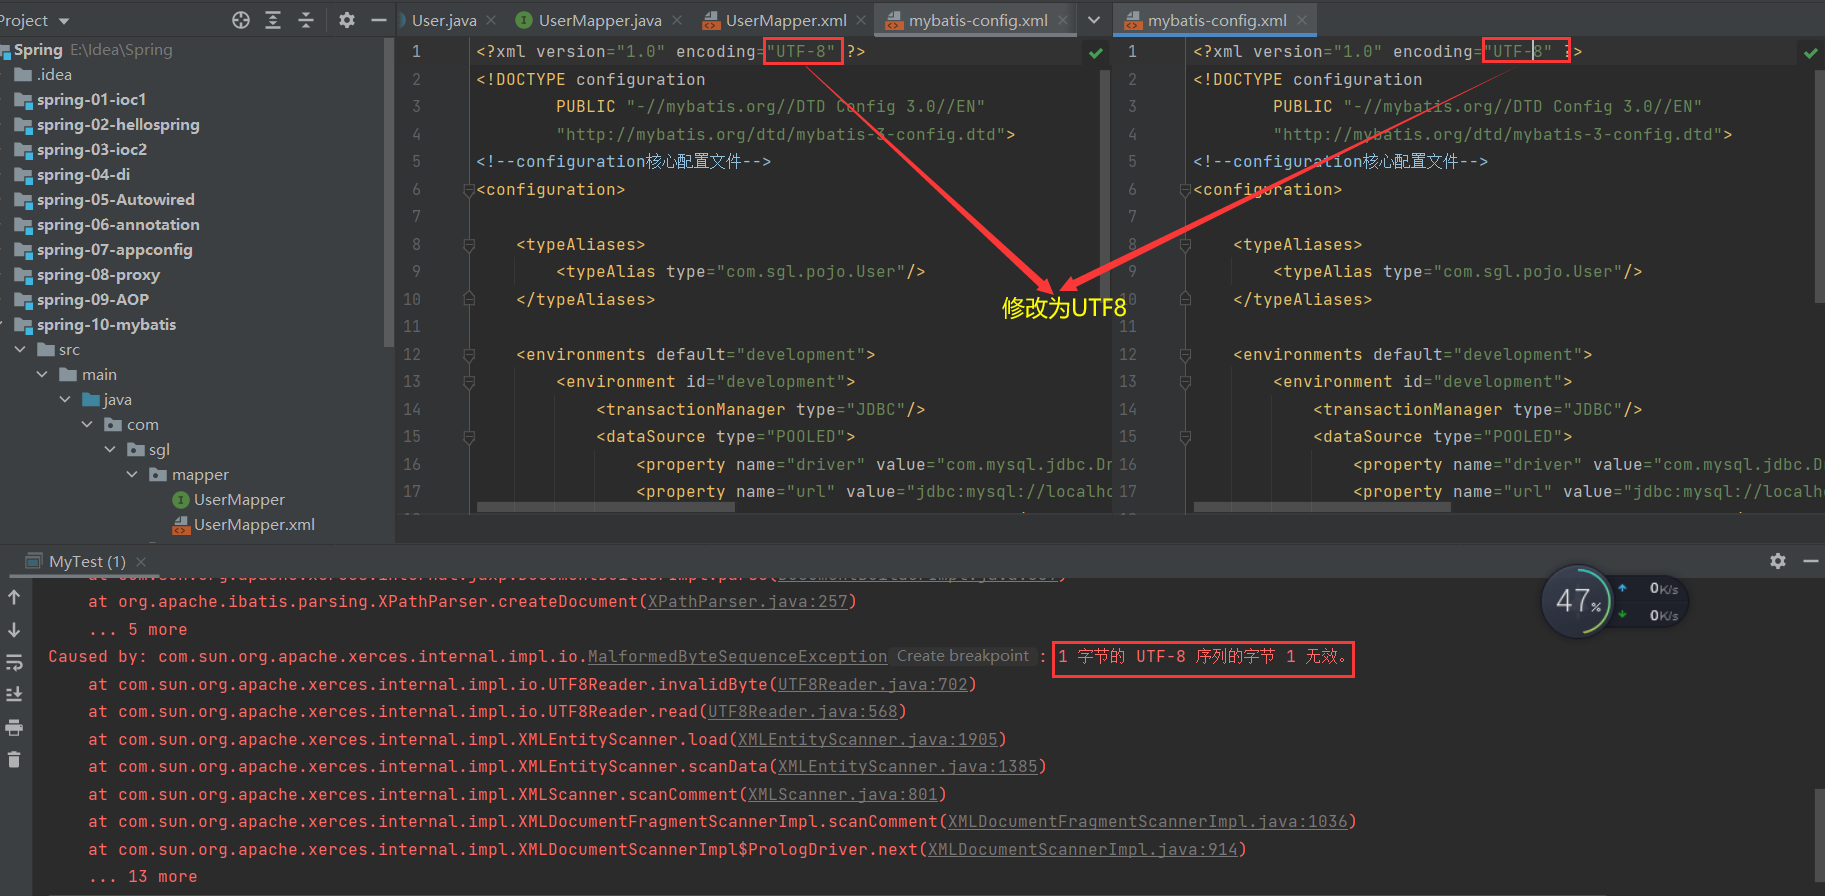The height and width of the screenshot is (896, 1825).
Task: Open XMLEntityScanner.java:1905 link
Action: click(868, 740)
